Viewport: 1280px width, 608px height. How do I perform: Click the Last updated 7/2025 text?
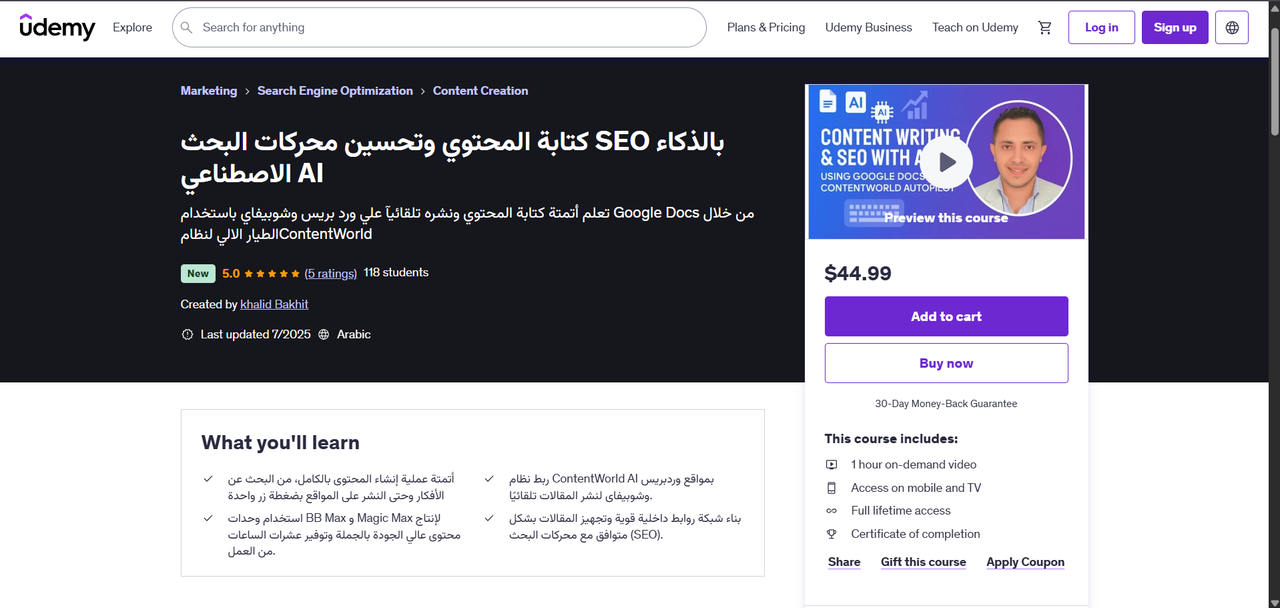(256, 335)
